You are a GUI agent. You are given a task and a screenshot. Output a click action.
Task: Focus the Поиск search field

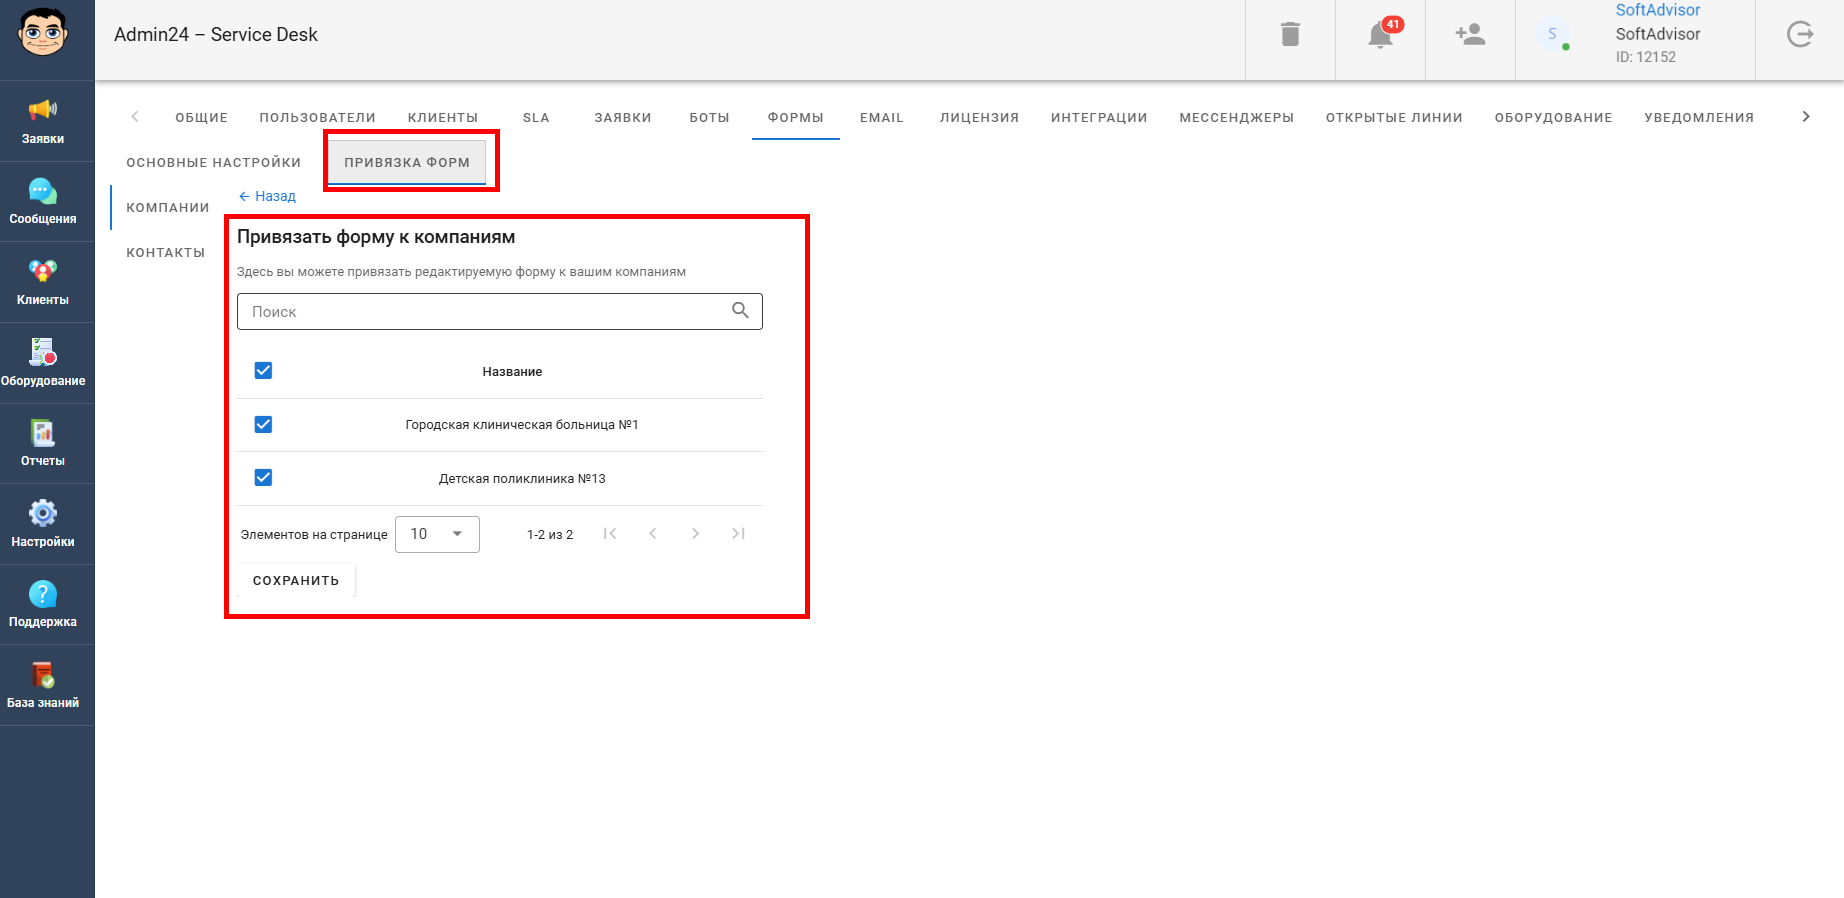[x=500, y=311]
